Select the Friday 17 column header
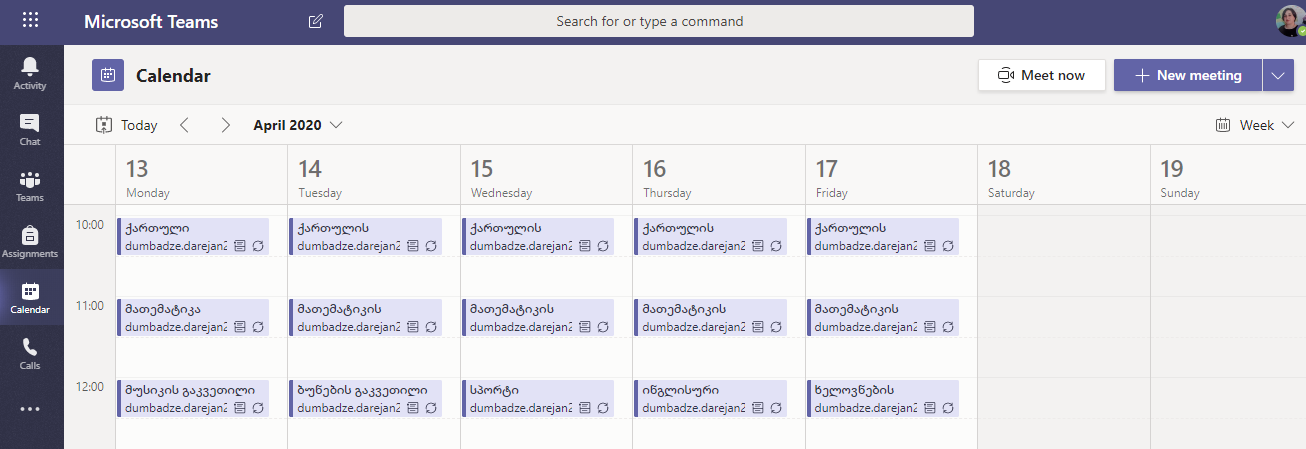Viewport: 1306px width, 449px height. pyautogui.click(x=891, y=176)
